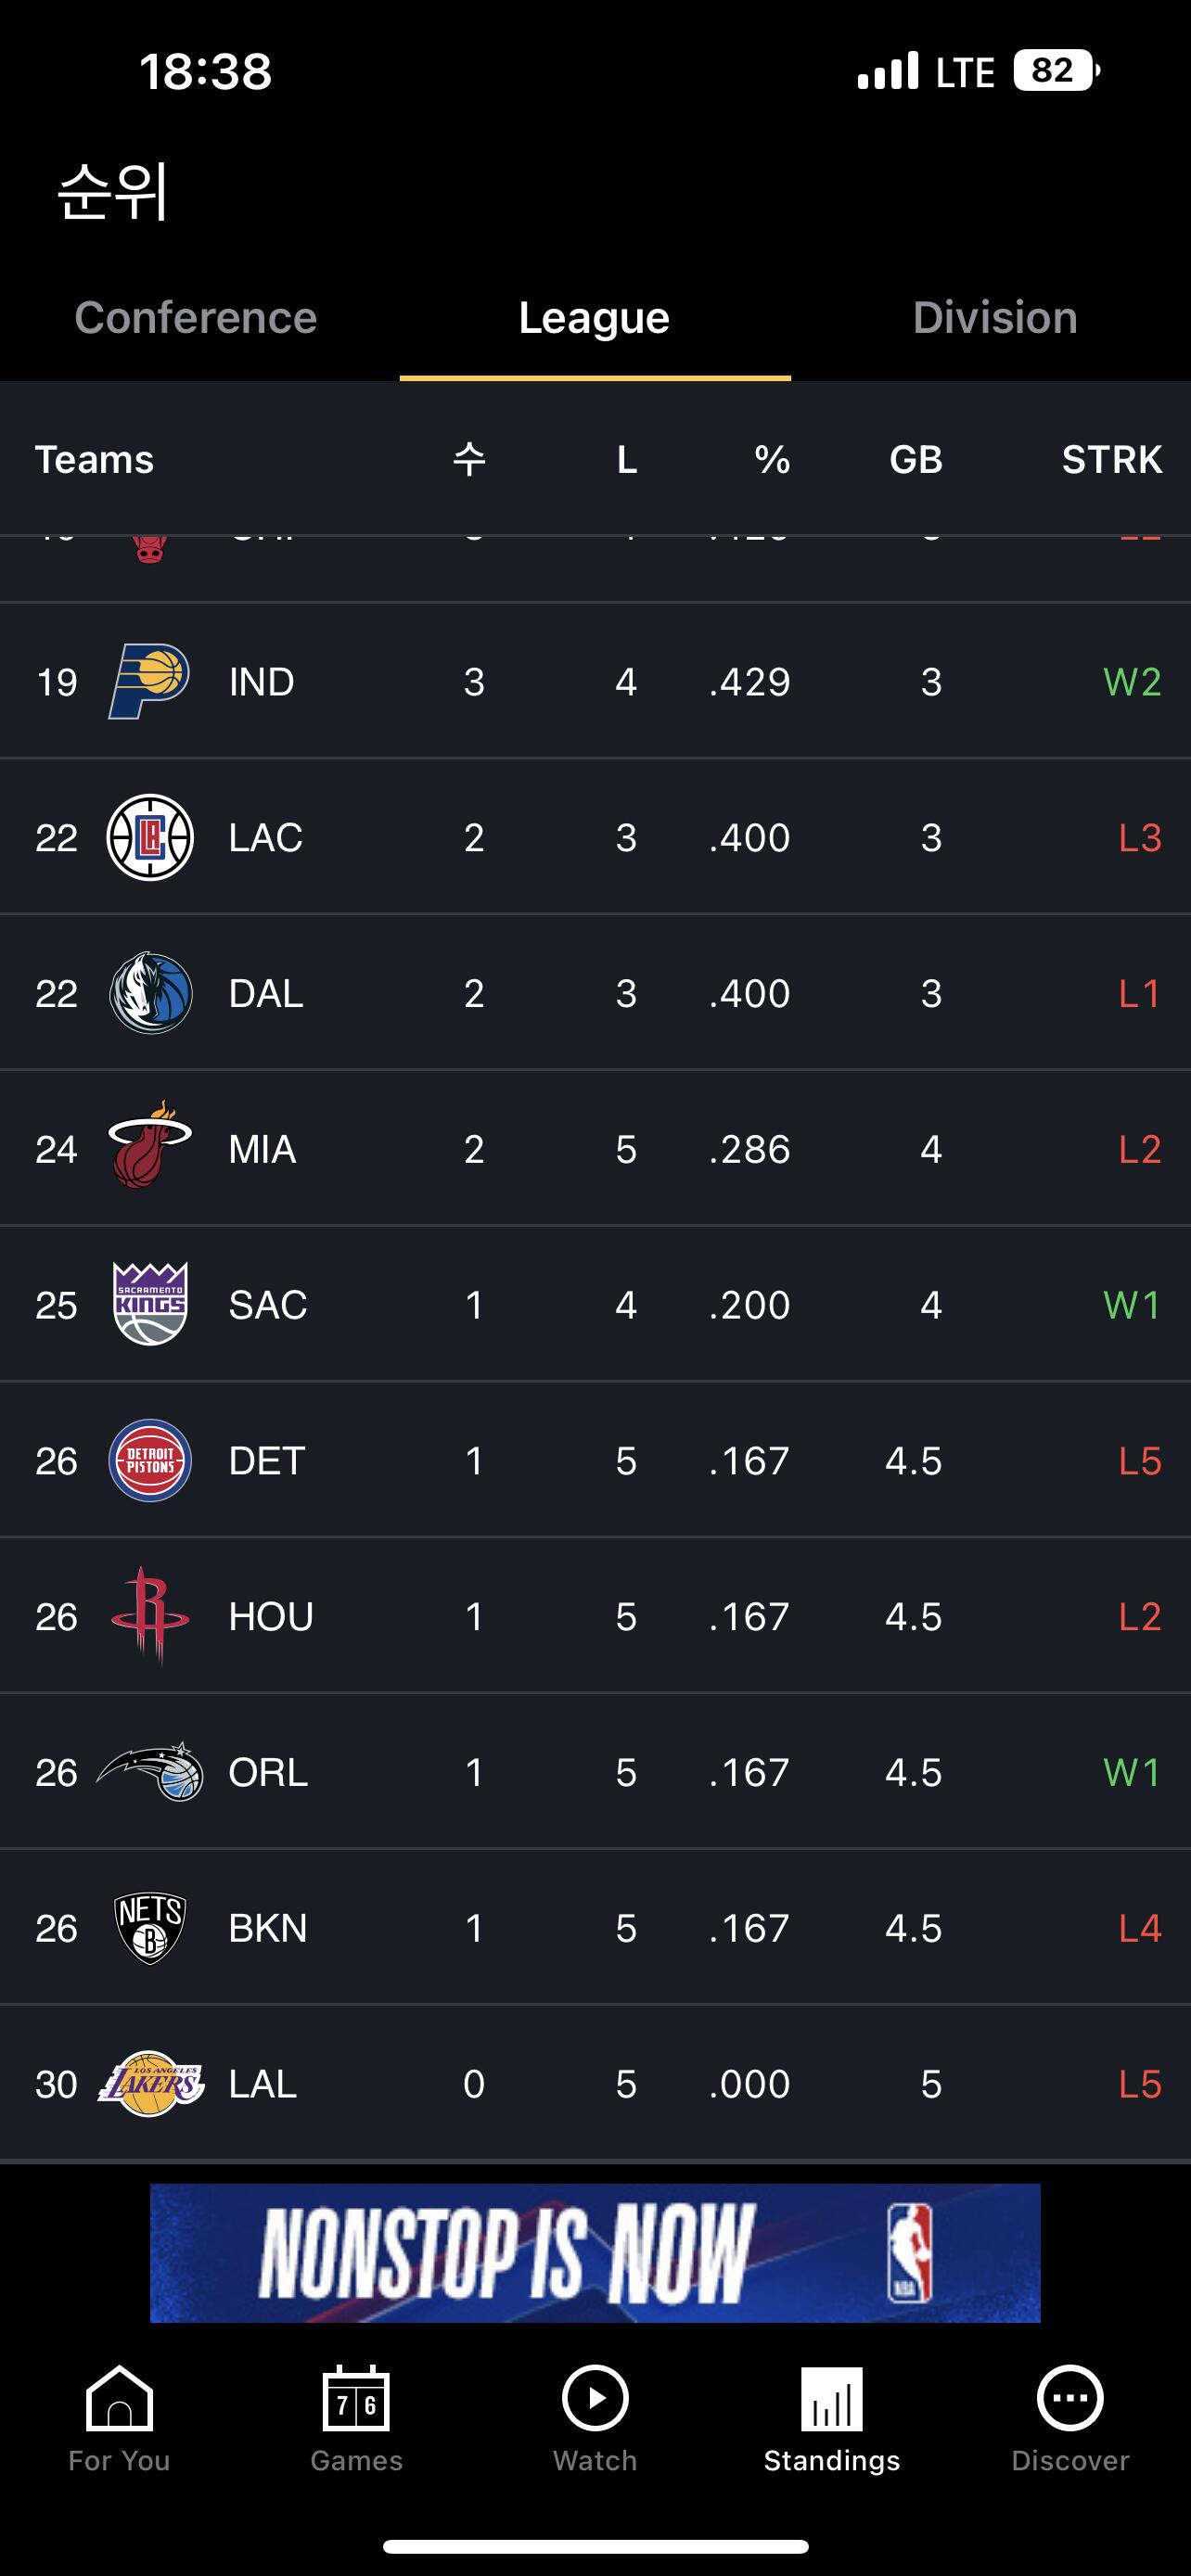The height and width of the screenshot is (2576, 1191).
Task: Tap the Detroit Pistons logo
Action: [x=150, y=1460]
